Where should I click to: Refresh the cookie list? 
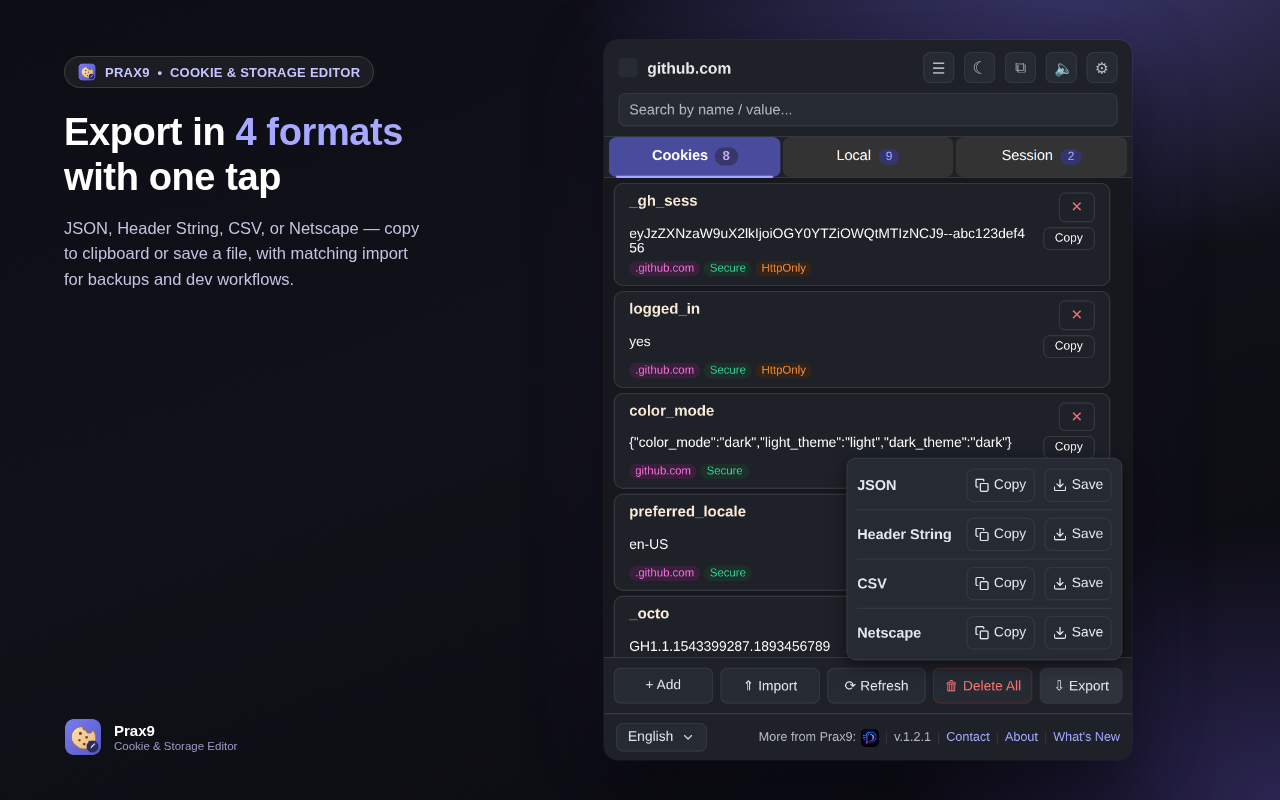tap(876, 685)
